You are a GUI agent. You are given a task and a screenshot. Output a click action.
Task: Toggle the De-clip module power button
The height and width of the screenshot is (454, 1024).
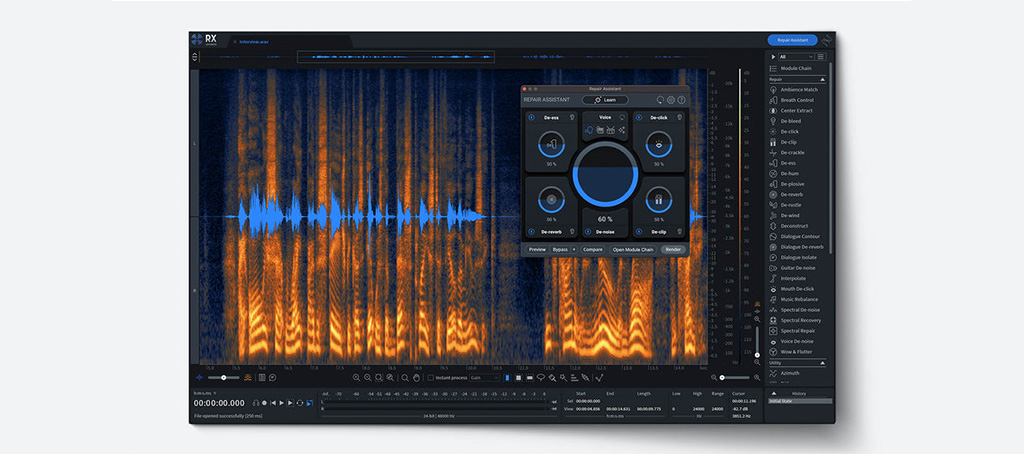pyautogui.click(x=638, y=231)
